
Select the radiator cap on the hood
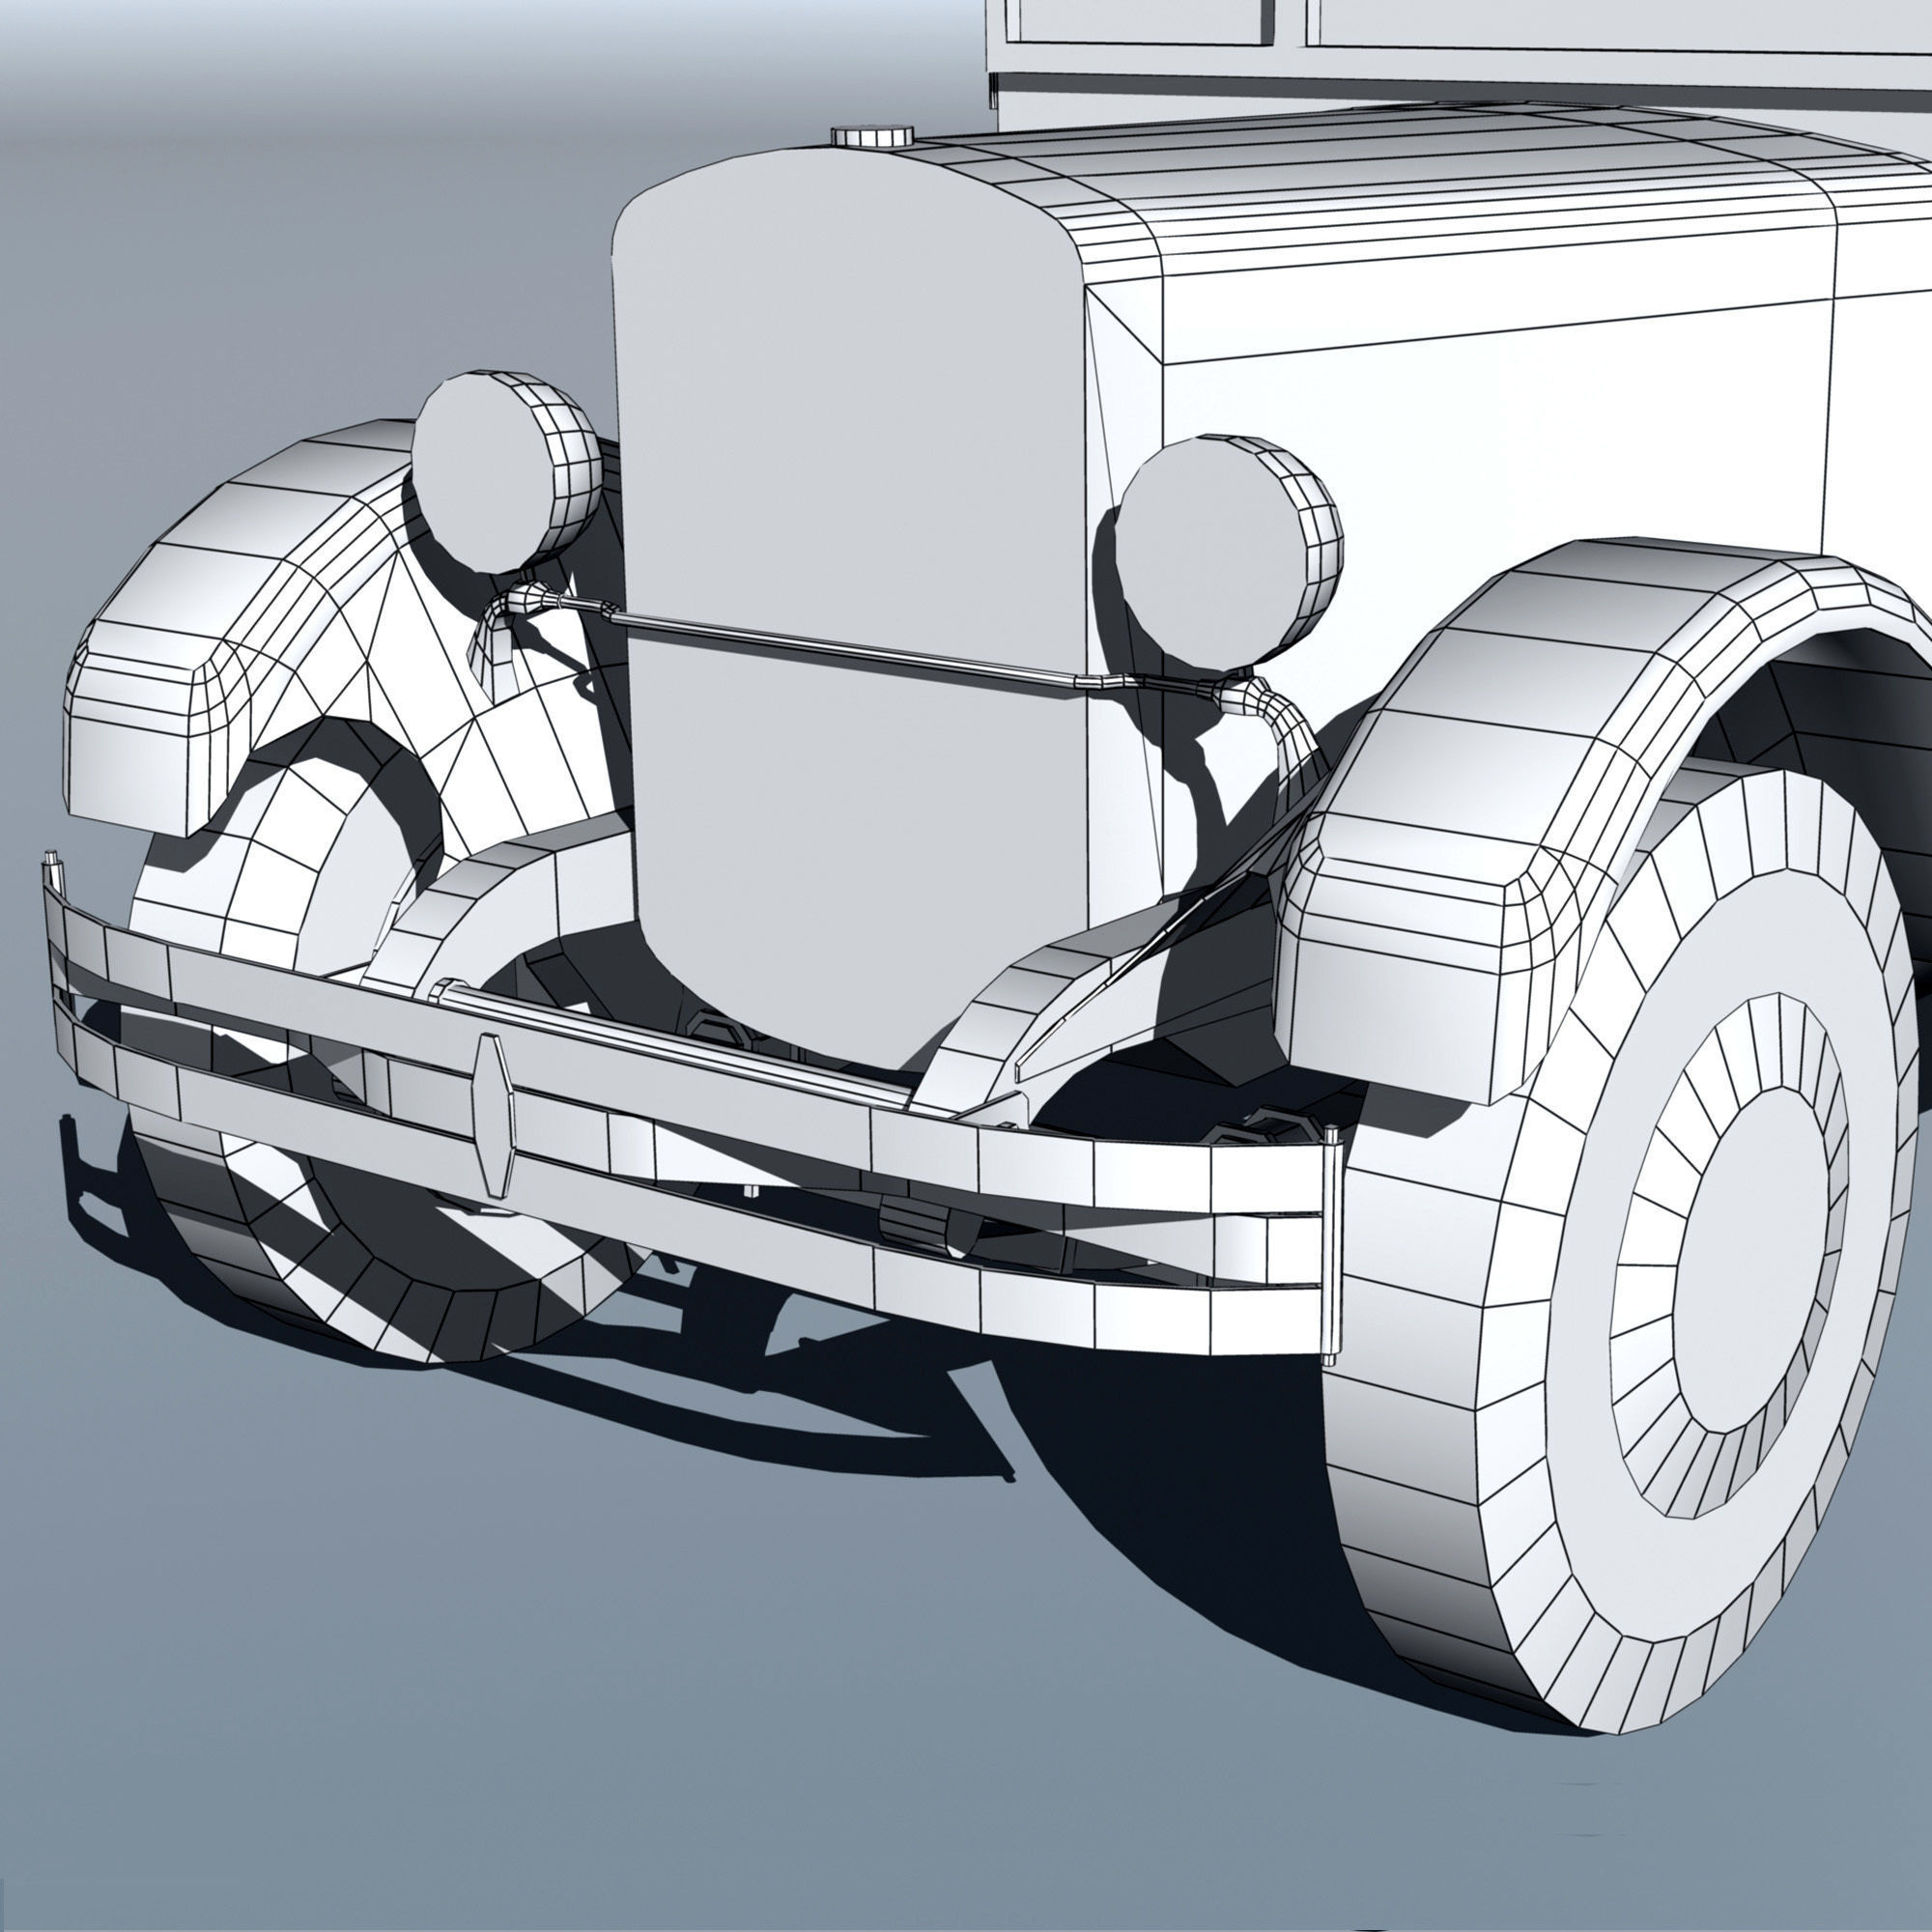[x=872, y=136]
